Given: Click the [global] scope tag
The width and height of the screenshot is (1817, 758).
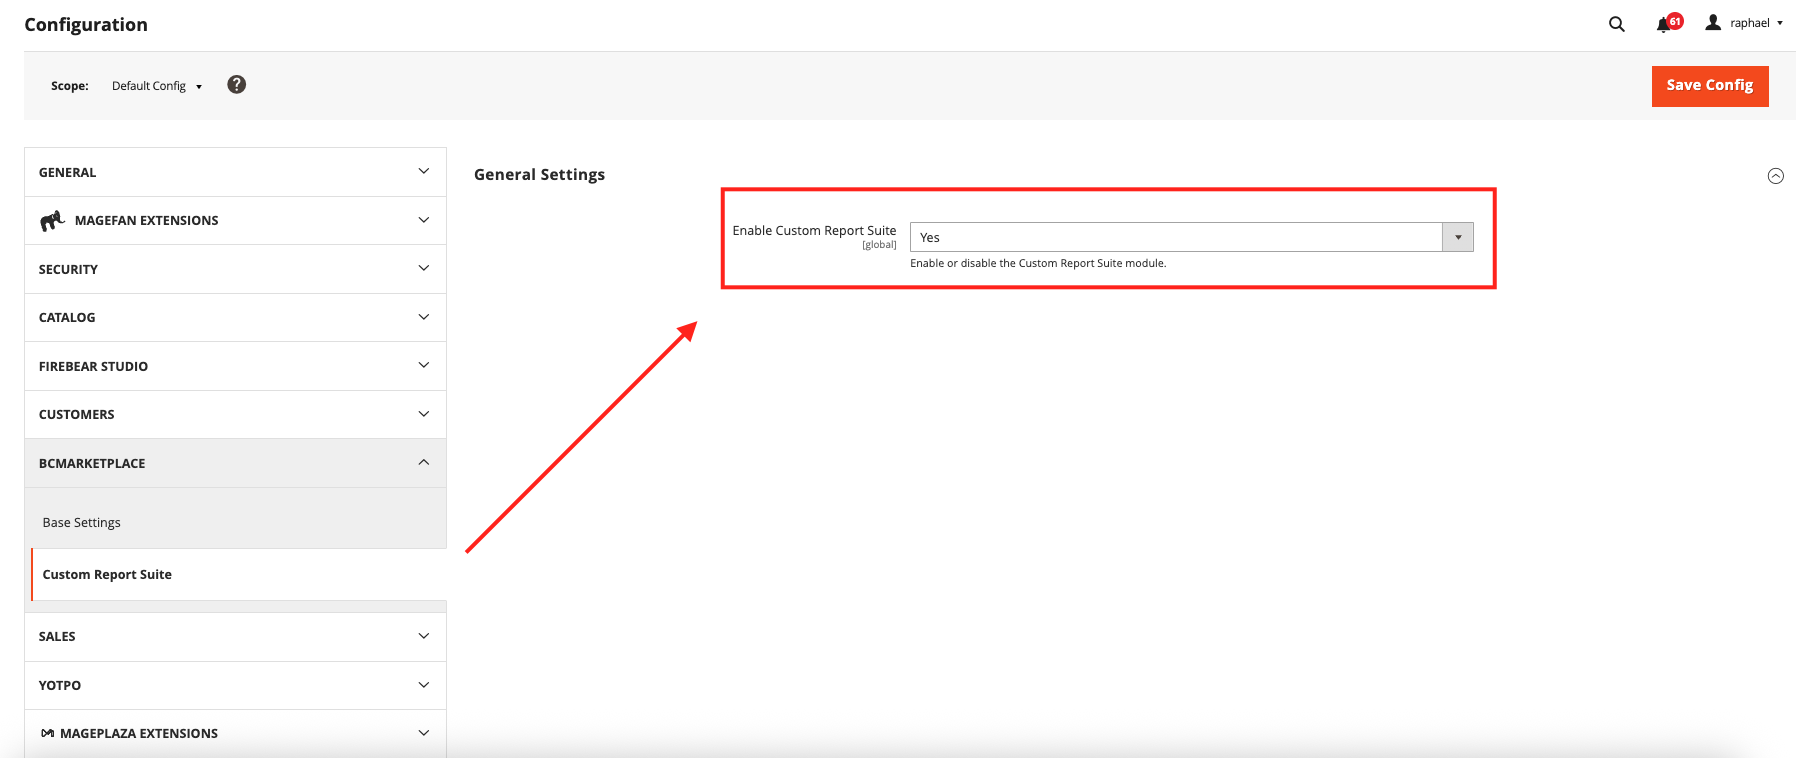Looking at the screenshot, I should pos(879,245).
